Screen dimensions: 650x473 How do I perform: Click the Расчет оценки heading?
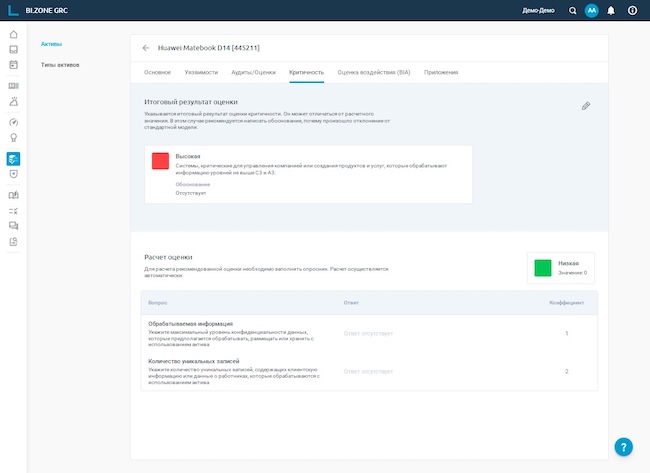coord(168,257)
